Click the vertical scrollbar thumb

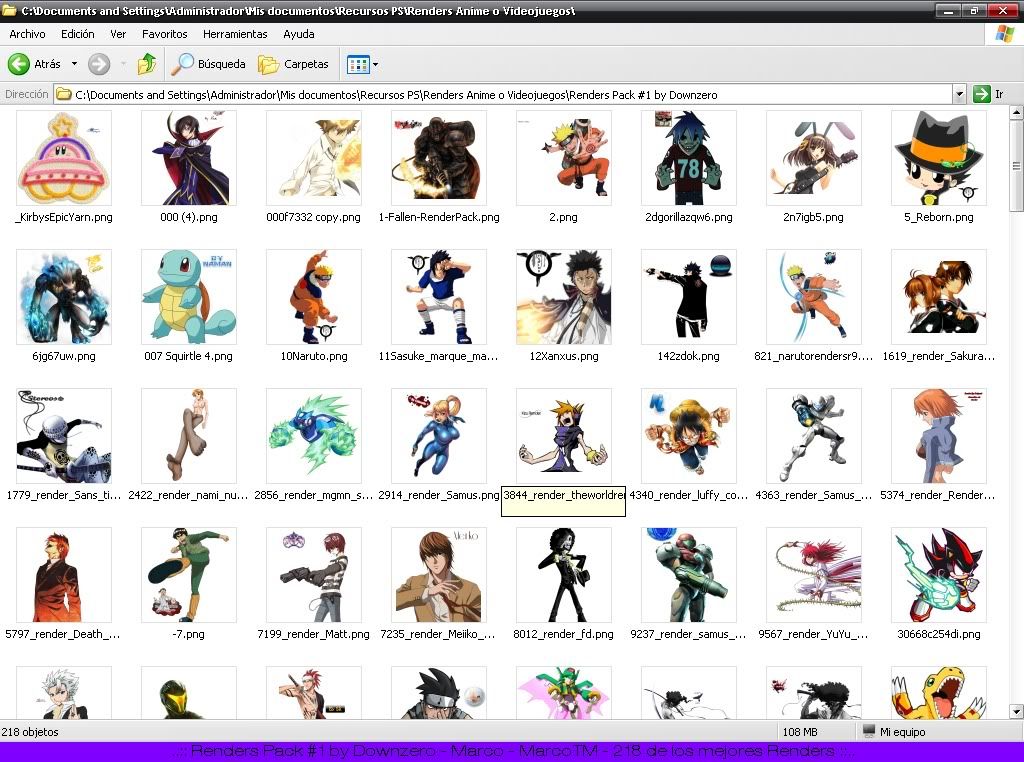point(1016,166)
